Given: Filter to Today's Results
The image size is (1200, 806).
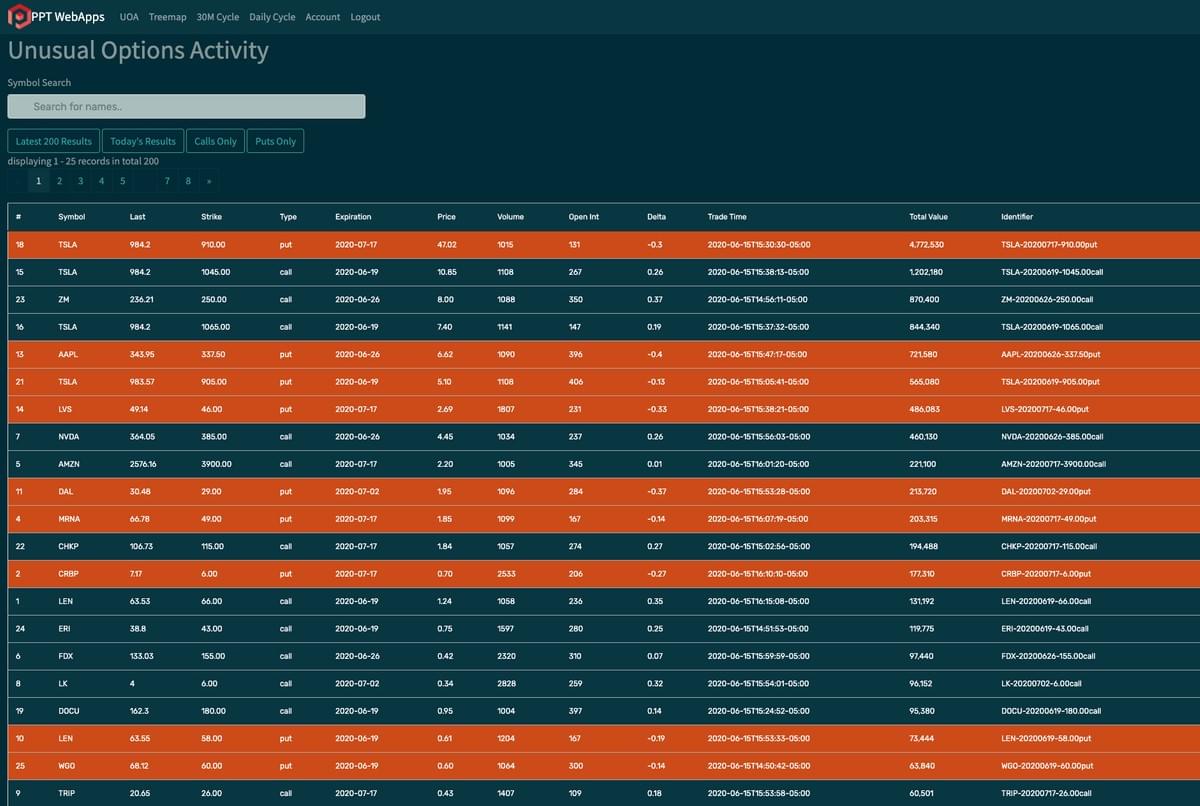Looking at the screenshot, I should (x=143, y=141).
